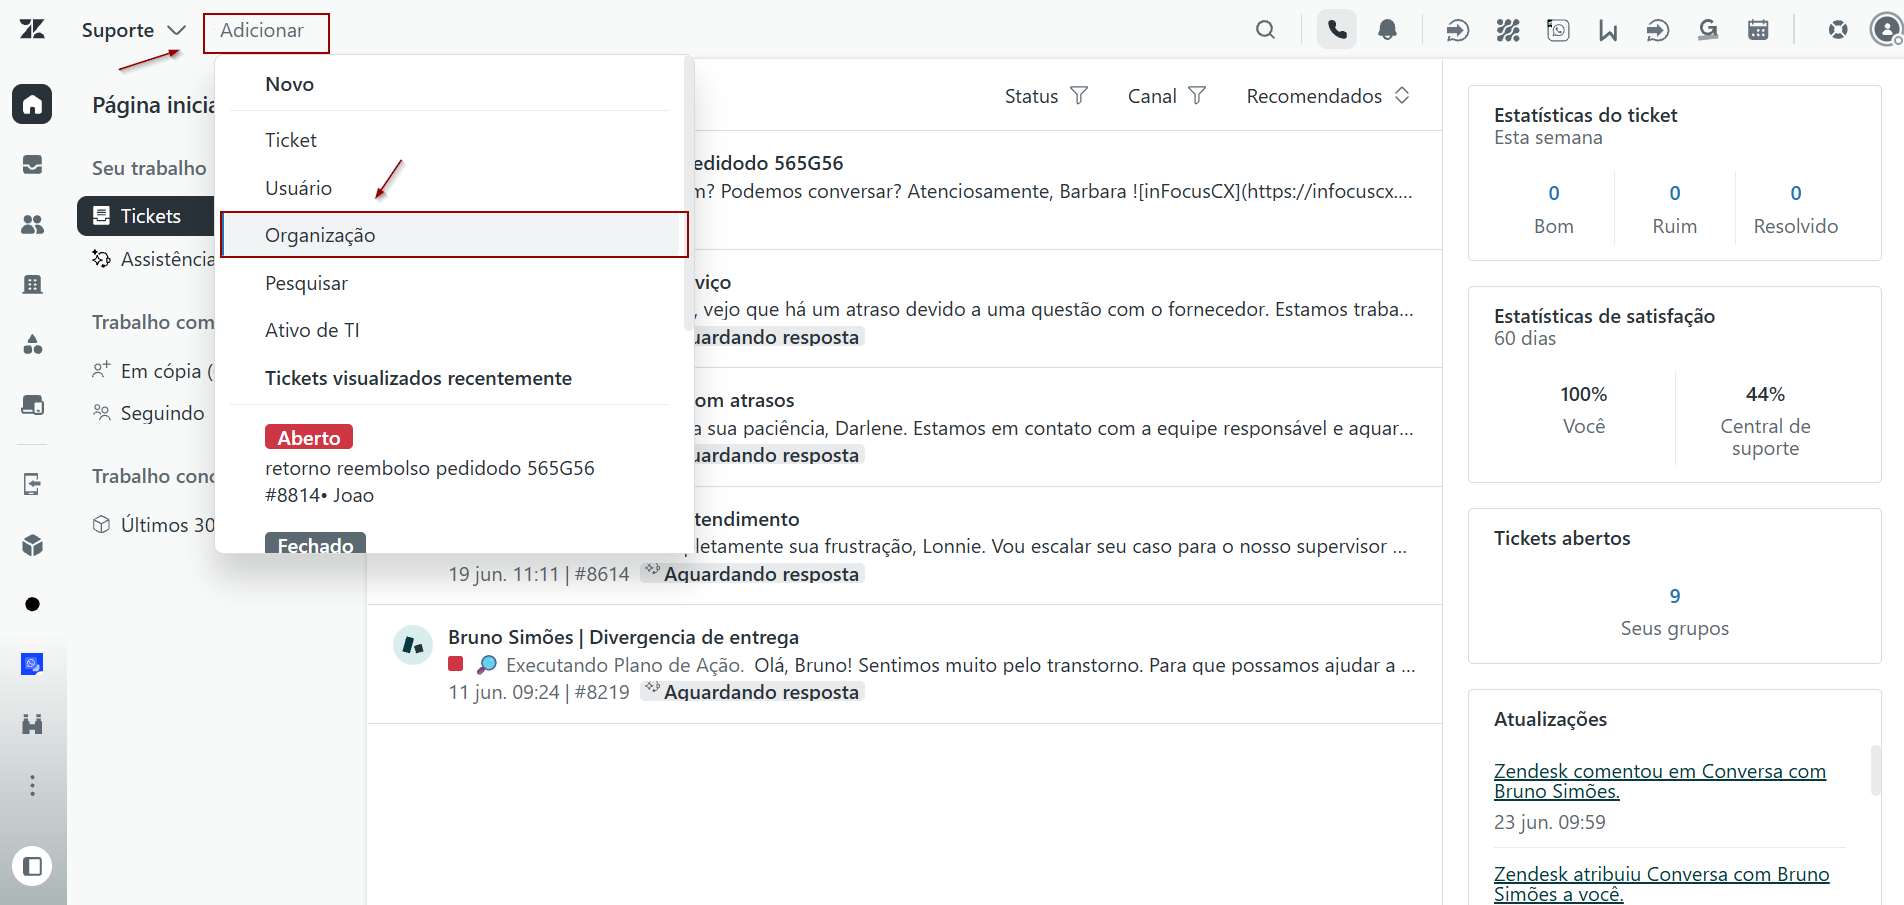This screenshot has height=905, width=1904.
Task: Open the phone talk icon
Action: click(1337, 30)
